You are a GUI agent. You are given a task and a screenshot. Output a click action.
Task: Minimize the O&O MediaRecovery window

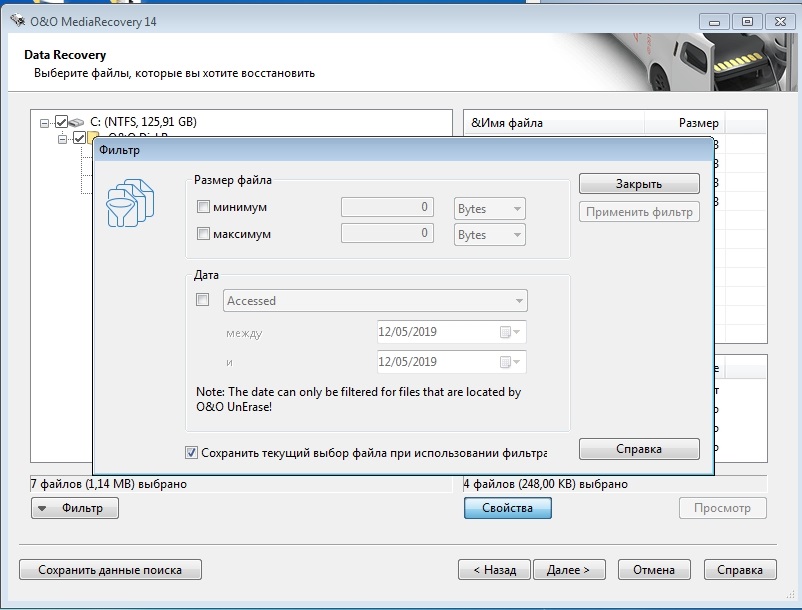[715, 21]
